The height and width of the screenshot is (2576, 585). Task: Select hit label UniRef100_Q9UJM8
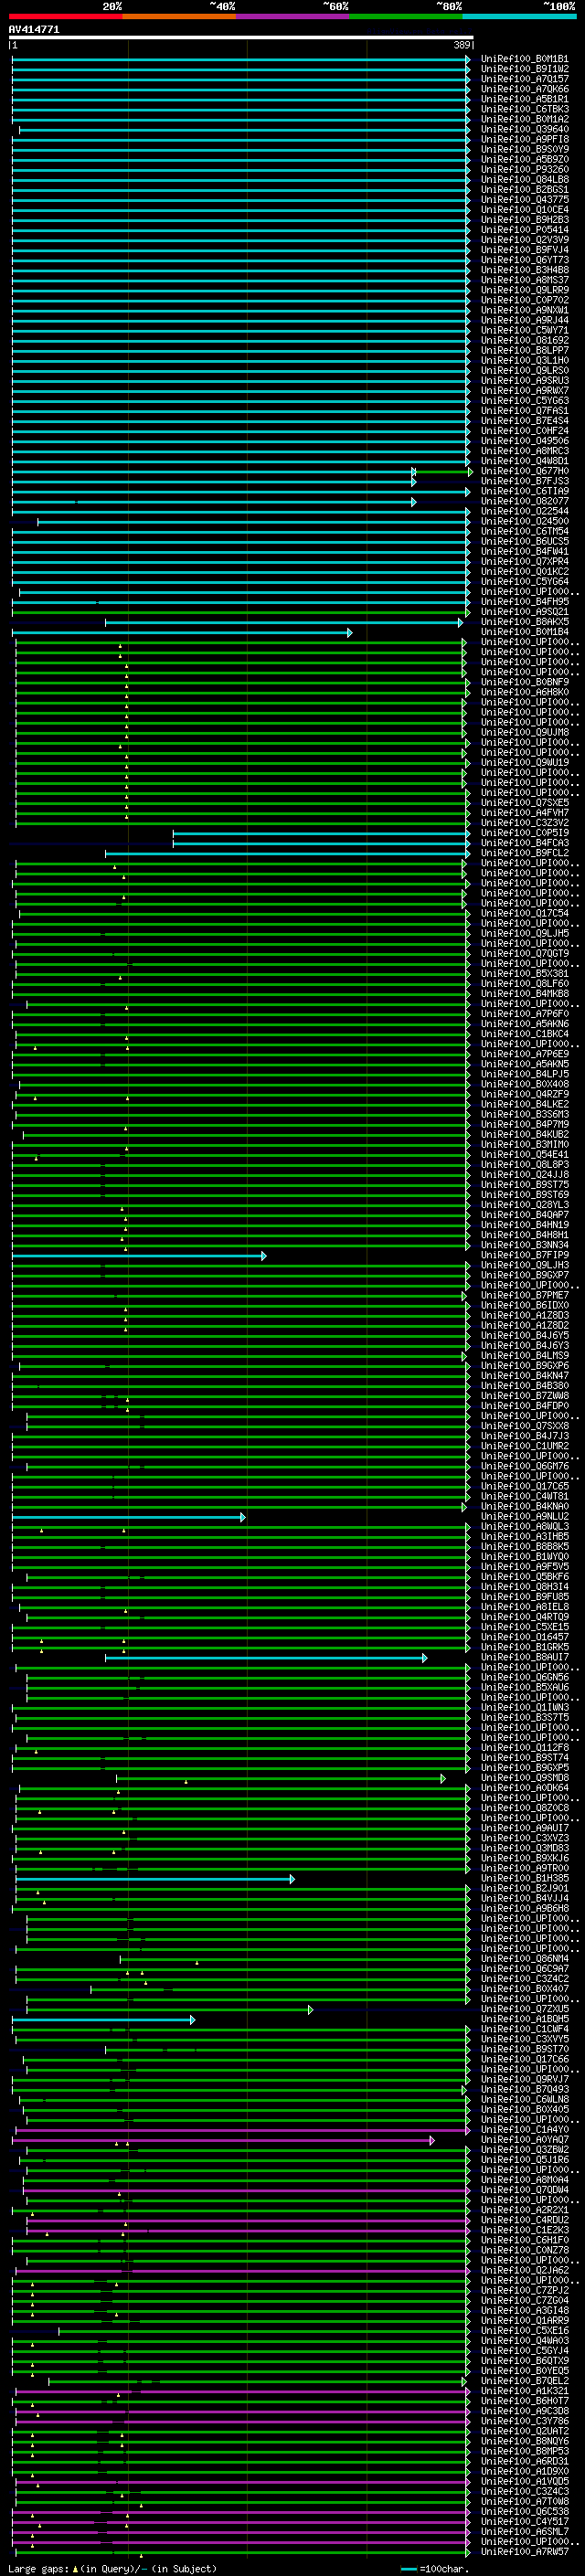[525, 732]
